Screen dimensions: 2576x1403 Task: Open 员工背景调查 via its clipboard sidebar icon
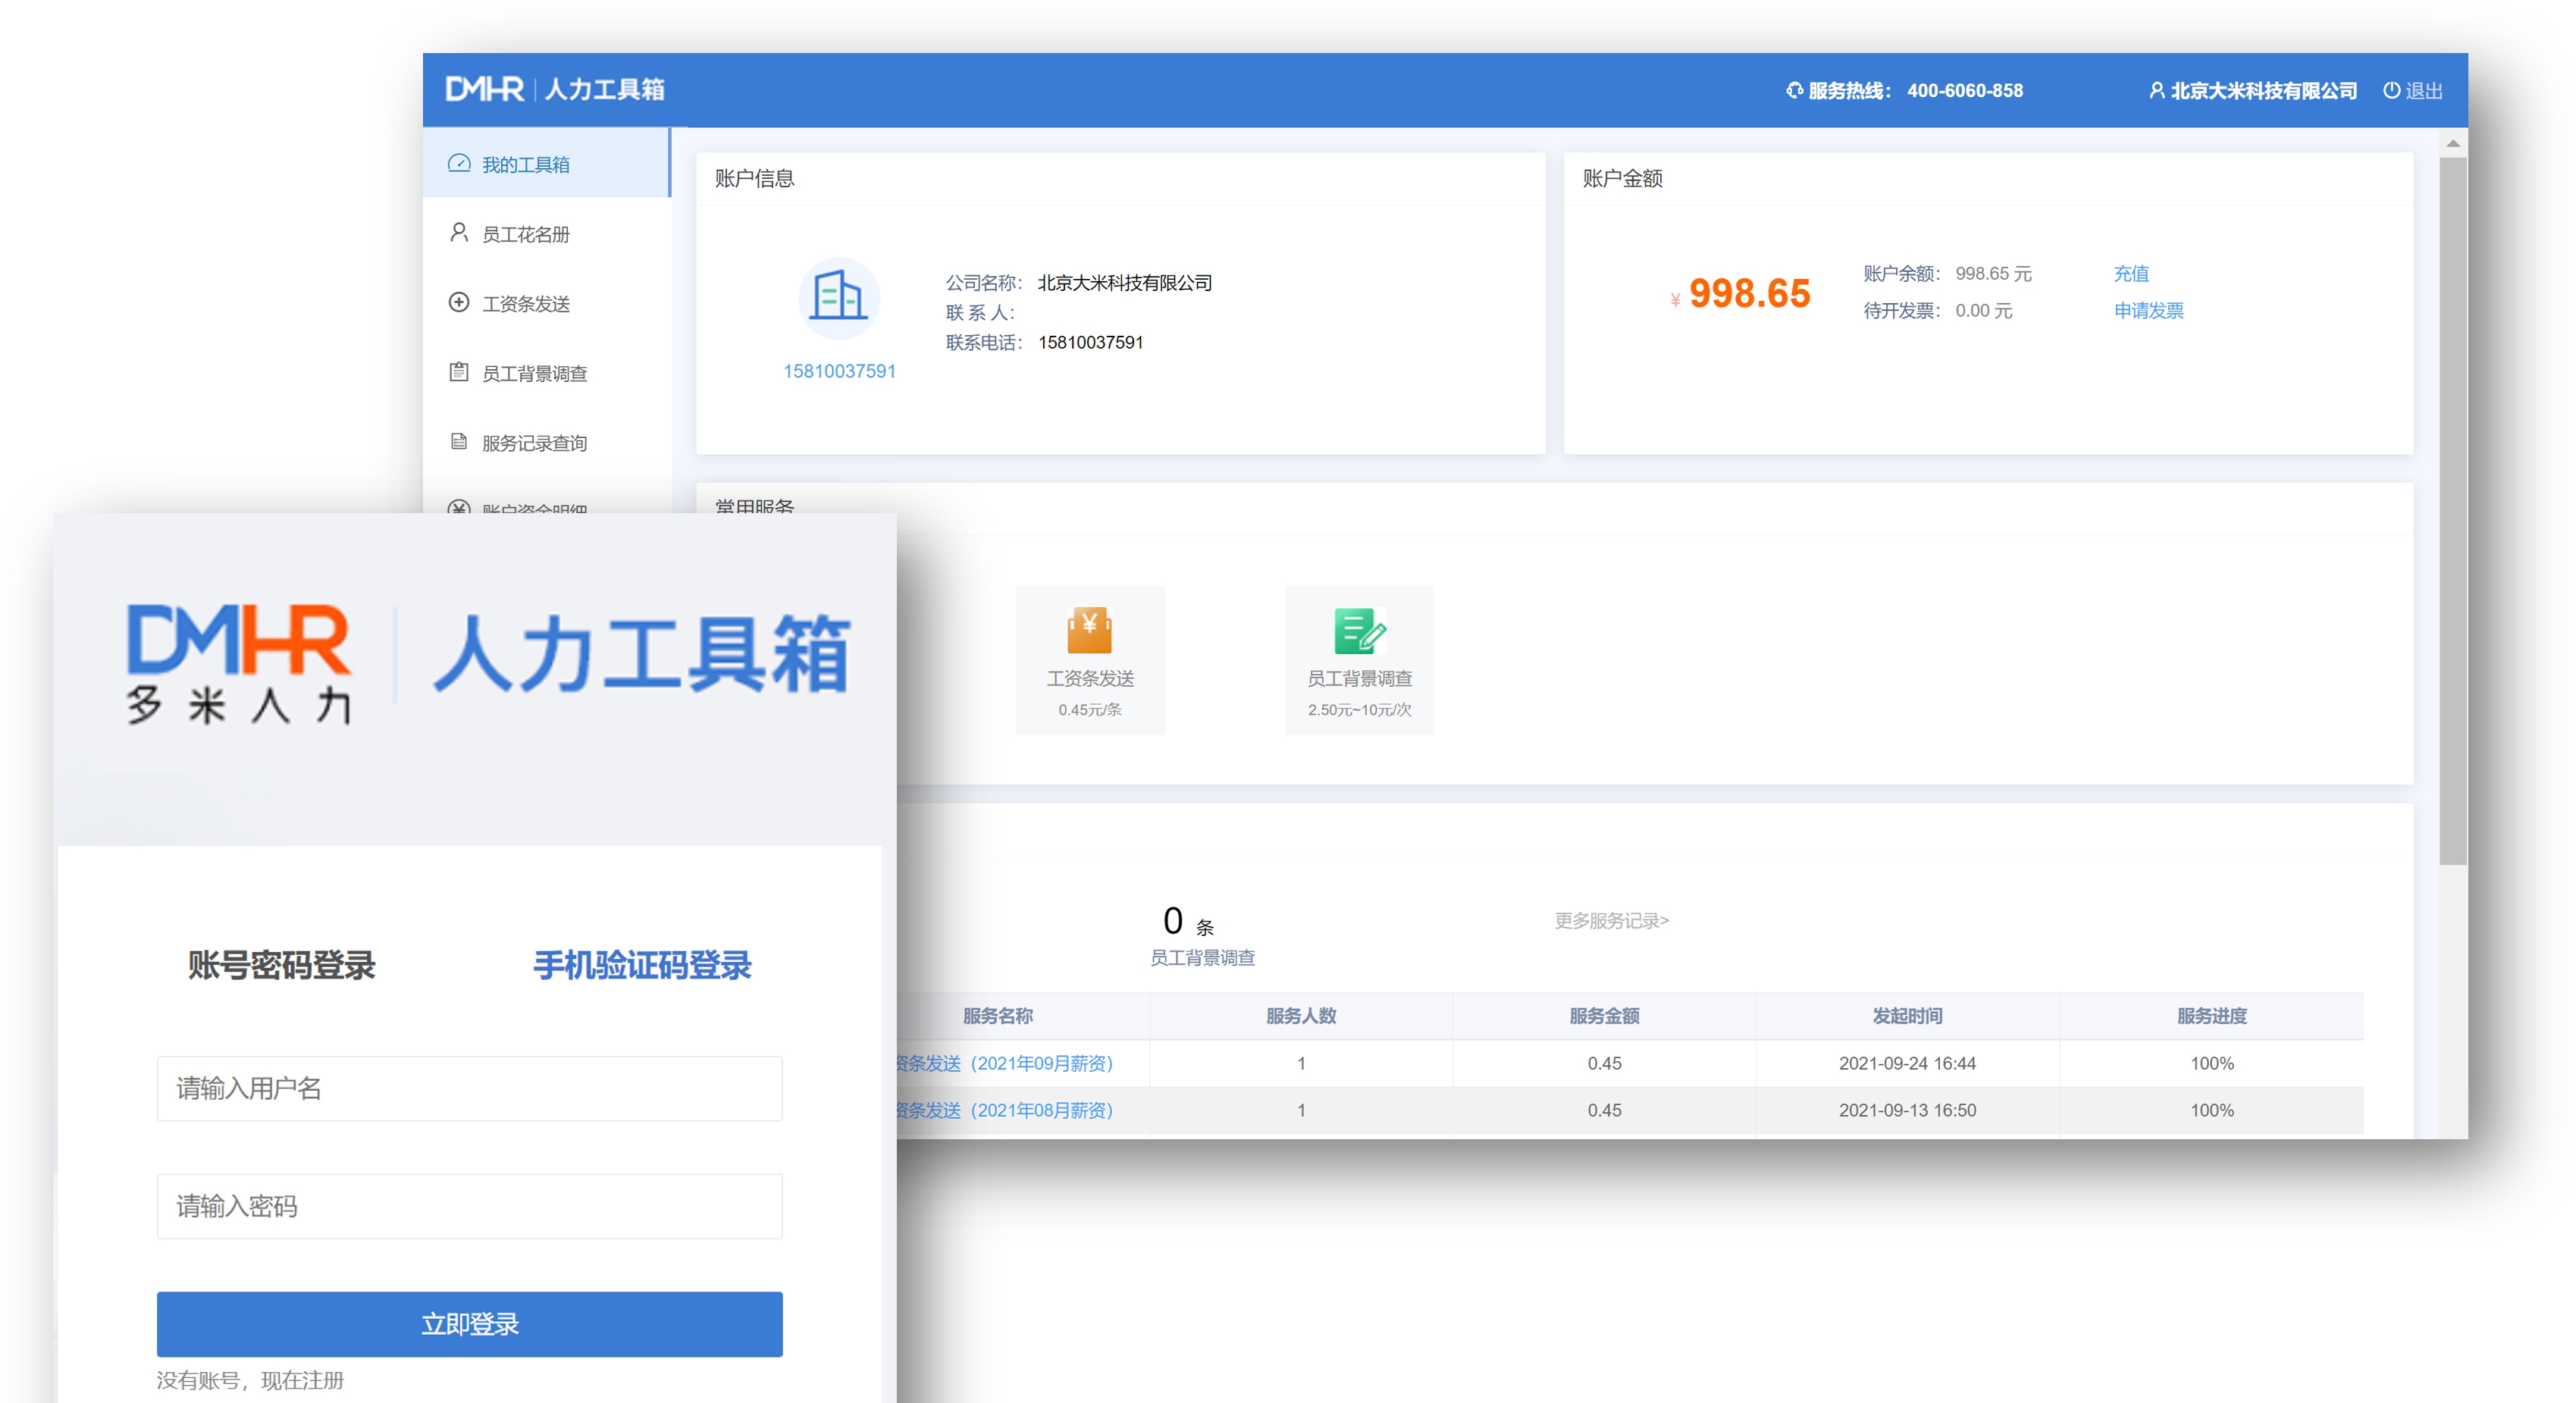click(x=459, y=372)
